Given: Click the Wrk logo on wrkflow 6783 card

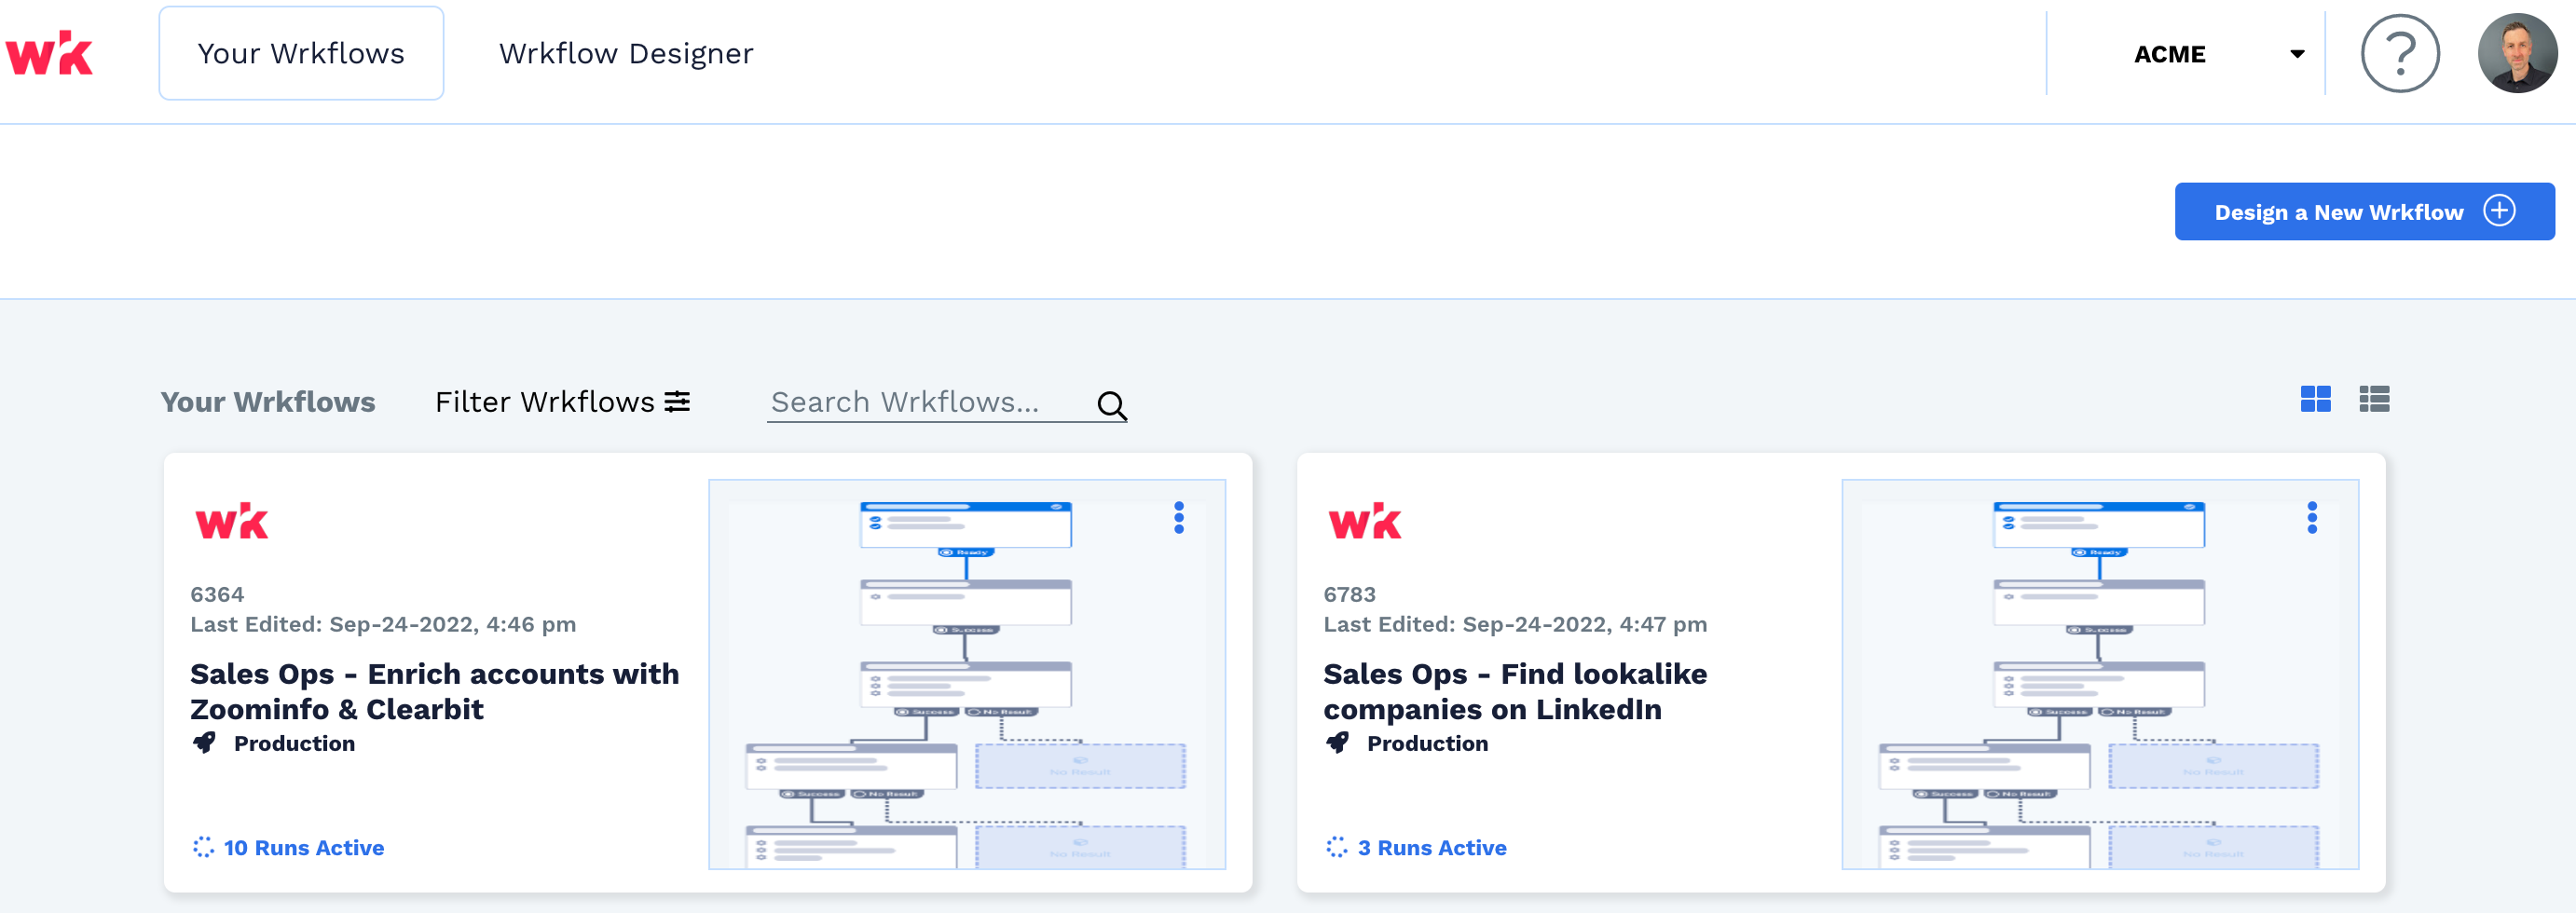Looking at the screenshot, I should click(x=1365, y=521).
